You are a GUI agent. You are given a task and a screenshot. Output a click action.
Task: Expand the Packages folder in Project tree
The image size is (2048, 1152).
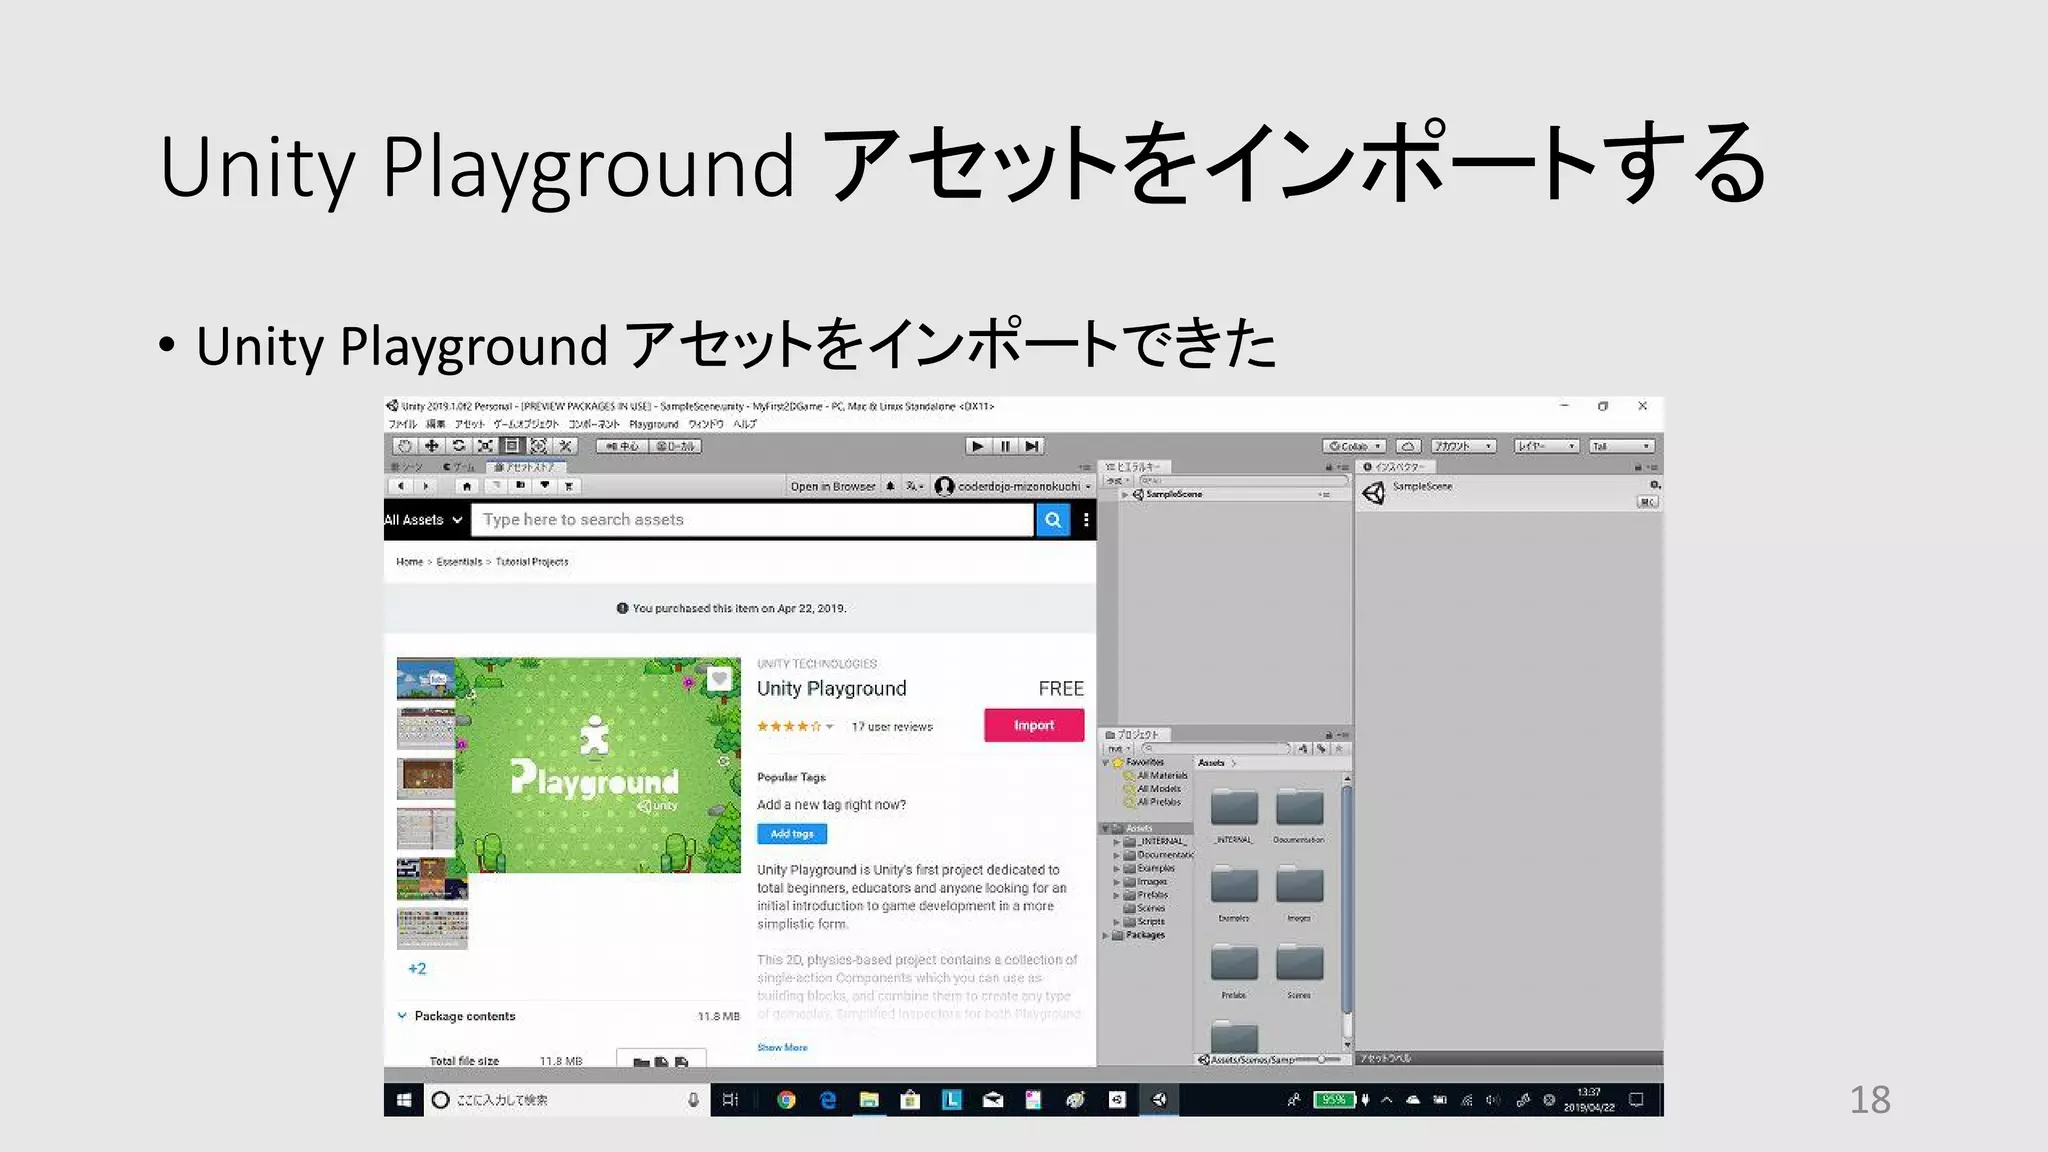1106,936
